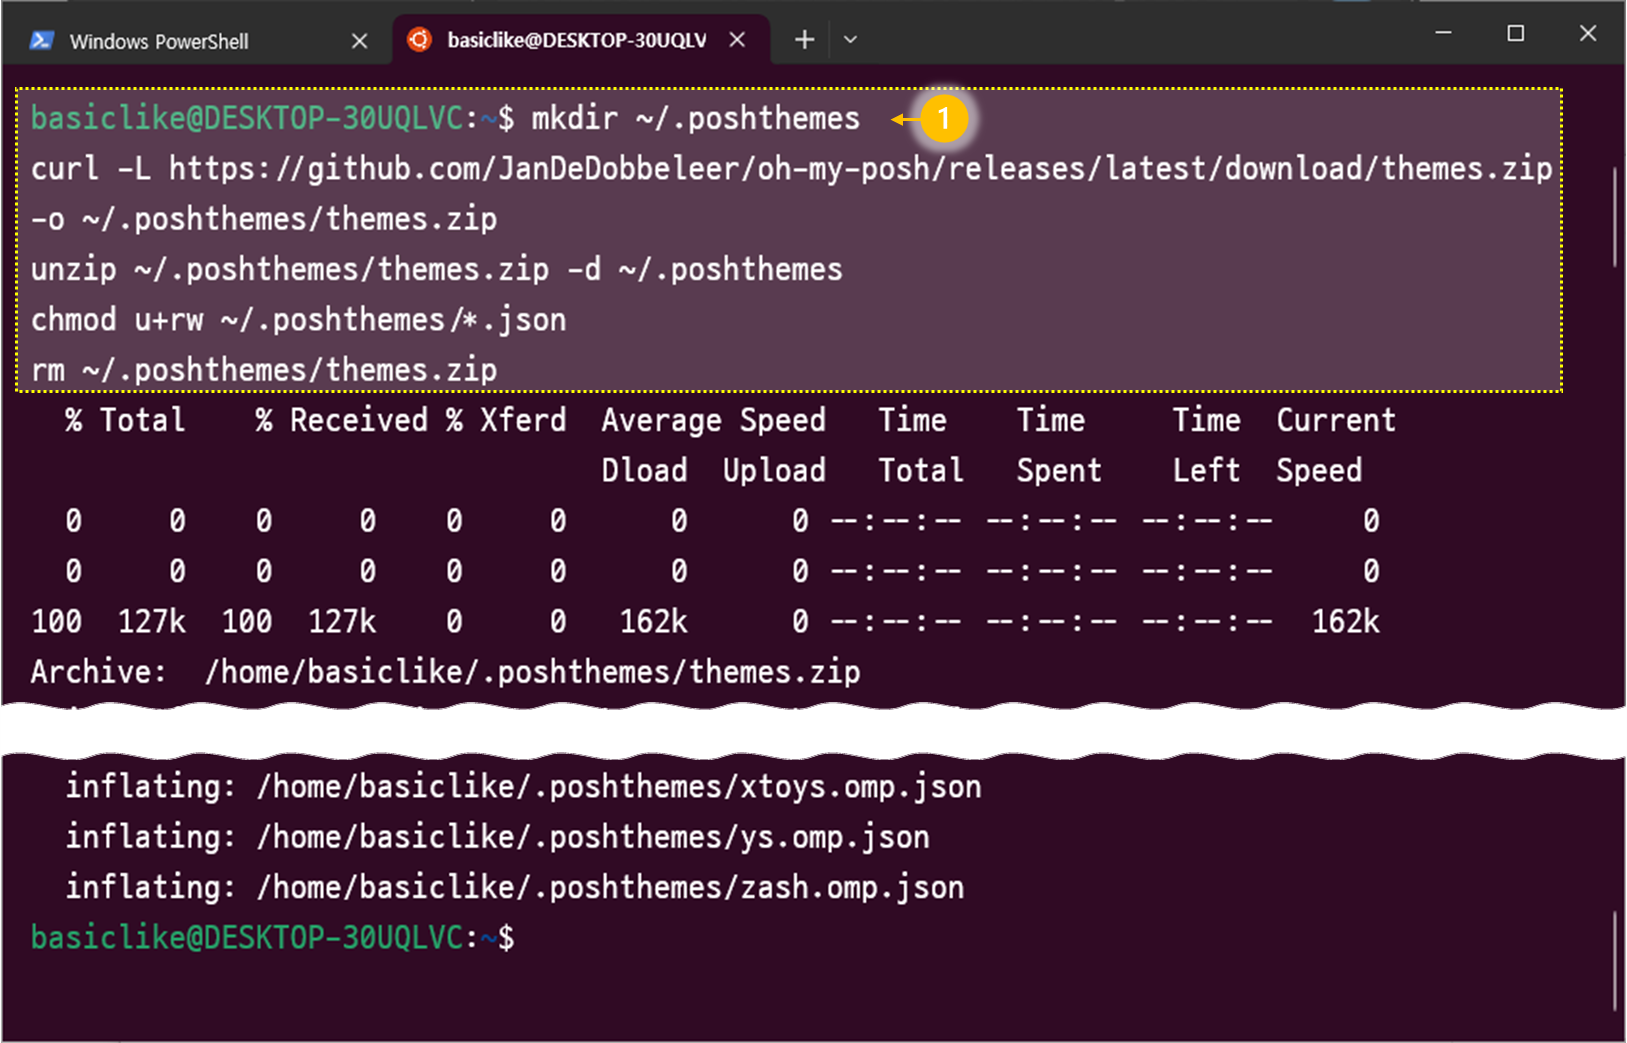Click the 'mkdir ~/.poshthemes' command text
1627x1043 pixels.
point(695,118)
